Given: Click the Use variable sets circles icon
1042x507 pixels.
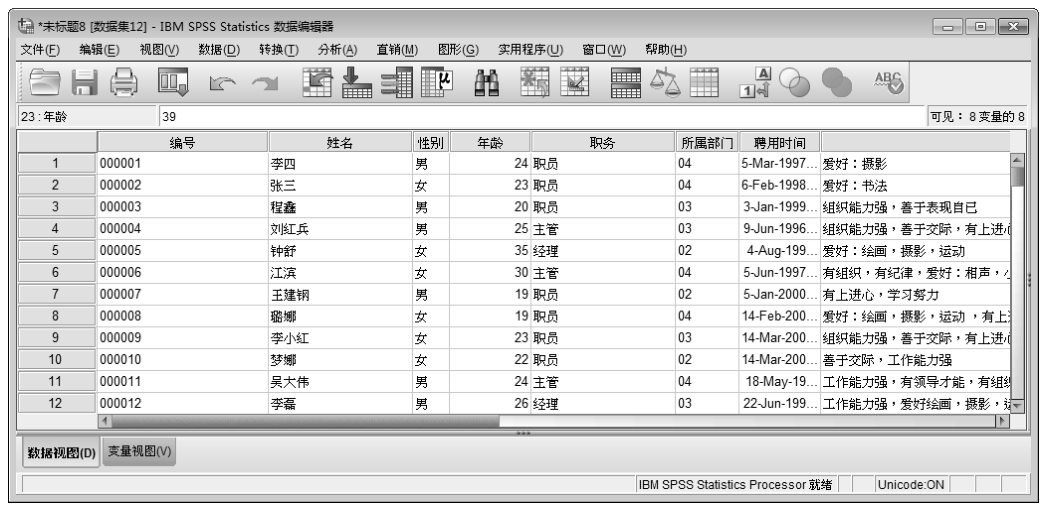Looking at the screenshot, I should pos(795,83).
